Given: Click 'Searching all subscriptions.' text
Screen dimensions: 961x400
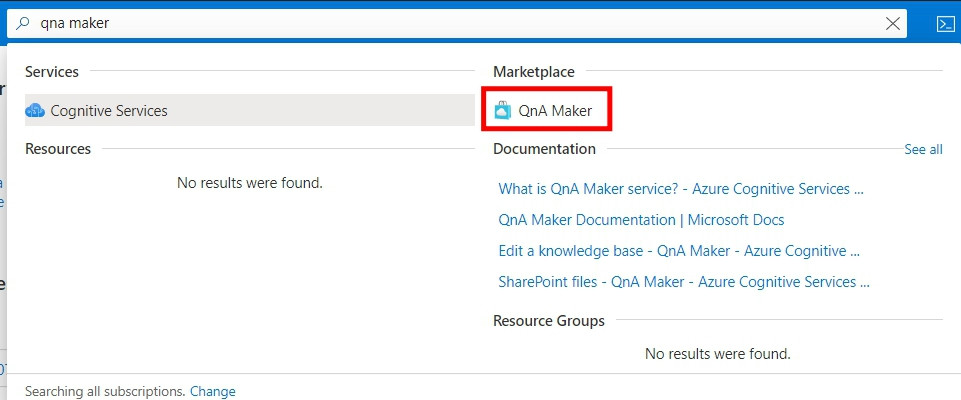Looking at the screenshot, I should tap(105, 391).
